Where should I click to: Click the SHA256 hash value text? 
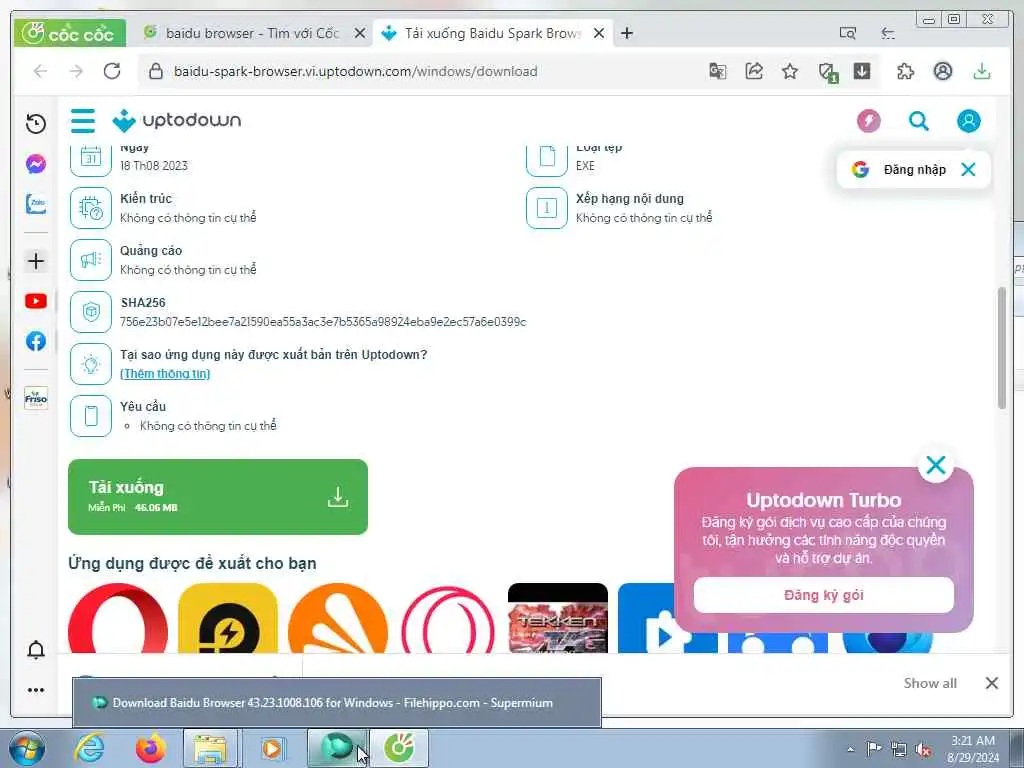323,322
